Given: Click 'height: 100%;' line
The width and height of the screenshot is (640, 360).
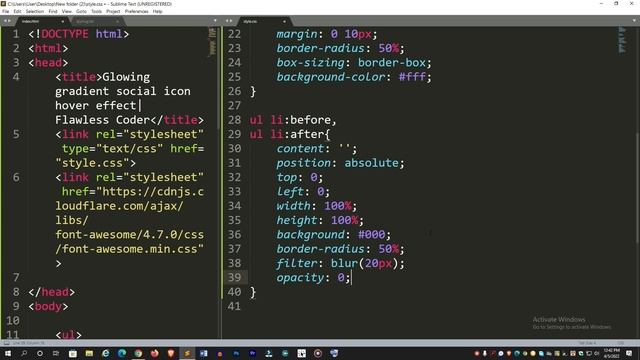Looking at the screenshot, I should click(320, 220).
